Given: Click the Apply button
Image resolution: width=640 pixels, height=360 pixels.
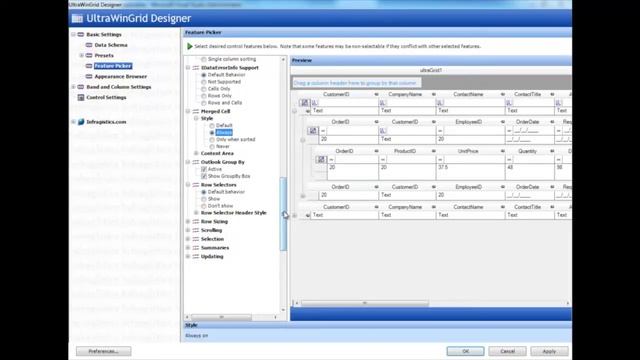Looking at the screenshot, I should click(x=549, y=351).
